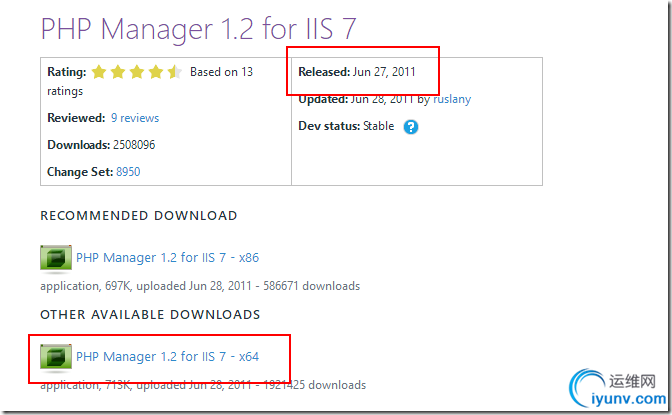Click the Reviewed: label
Image resolution: width=672 pixels, height=415 pixels.
coord(76,118)
